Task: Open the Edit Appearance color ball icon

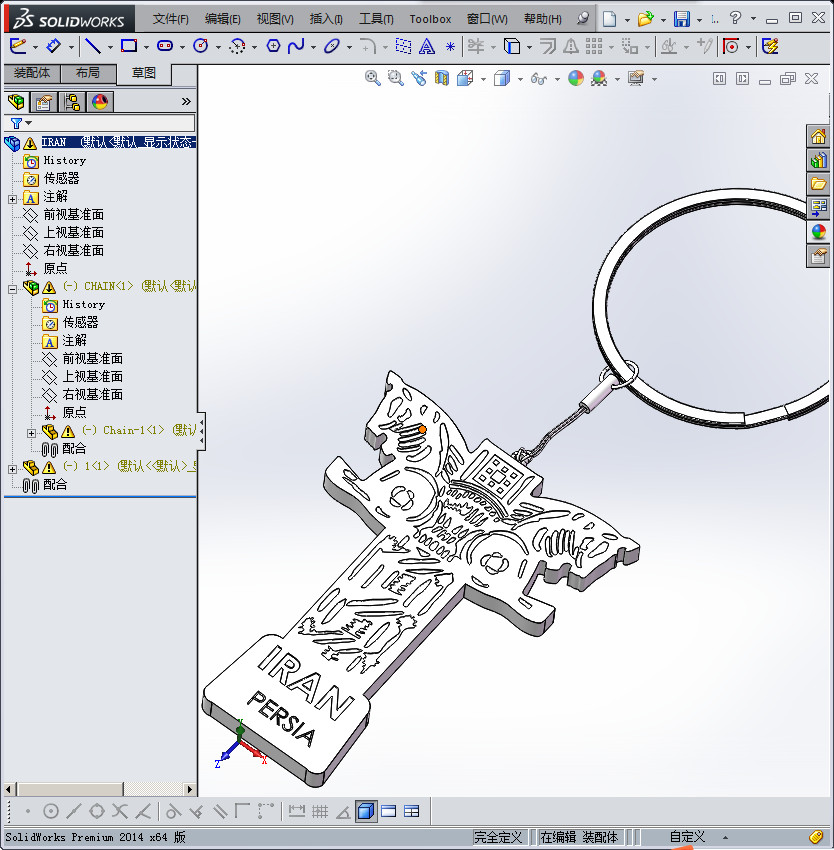Action: pos(575,79)
